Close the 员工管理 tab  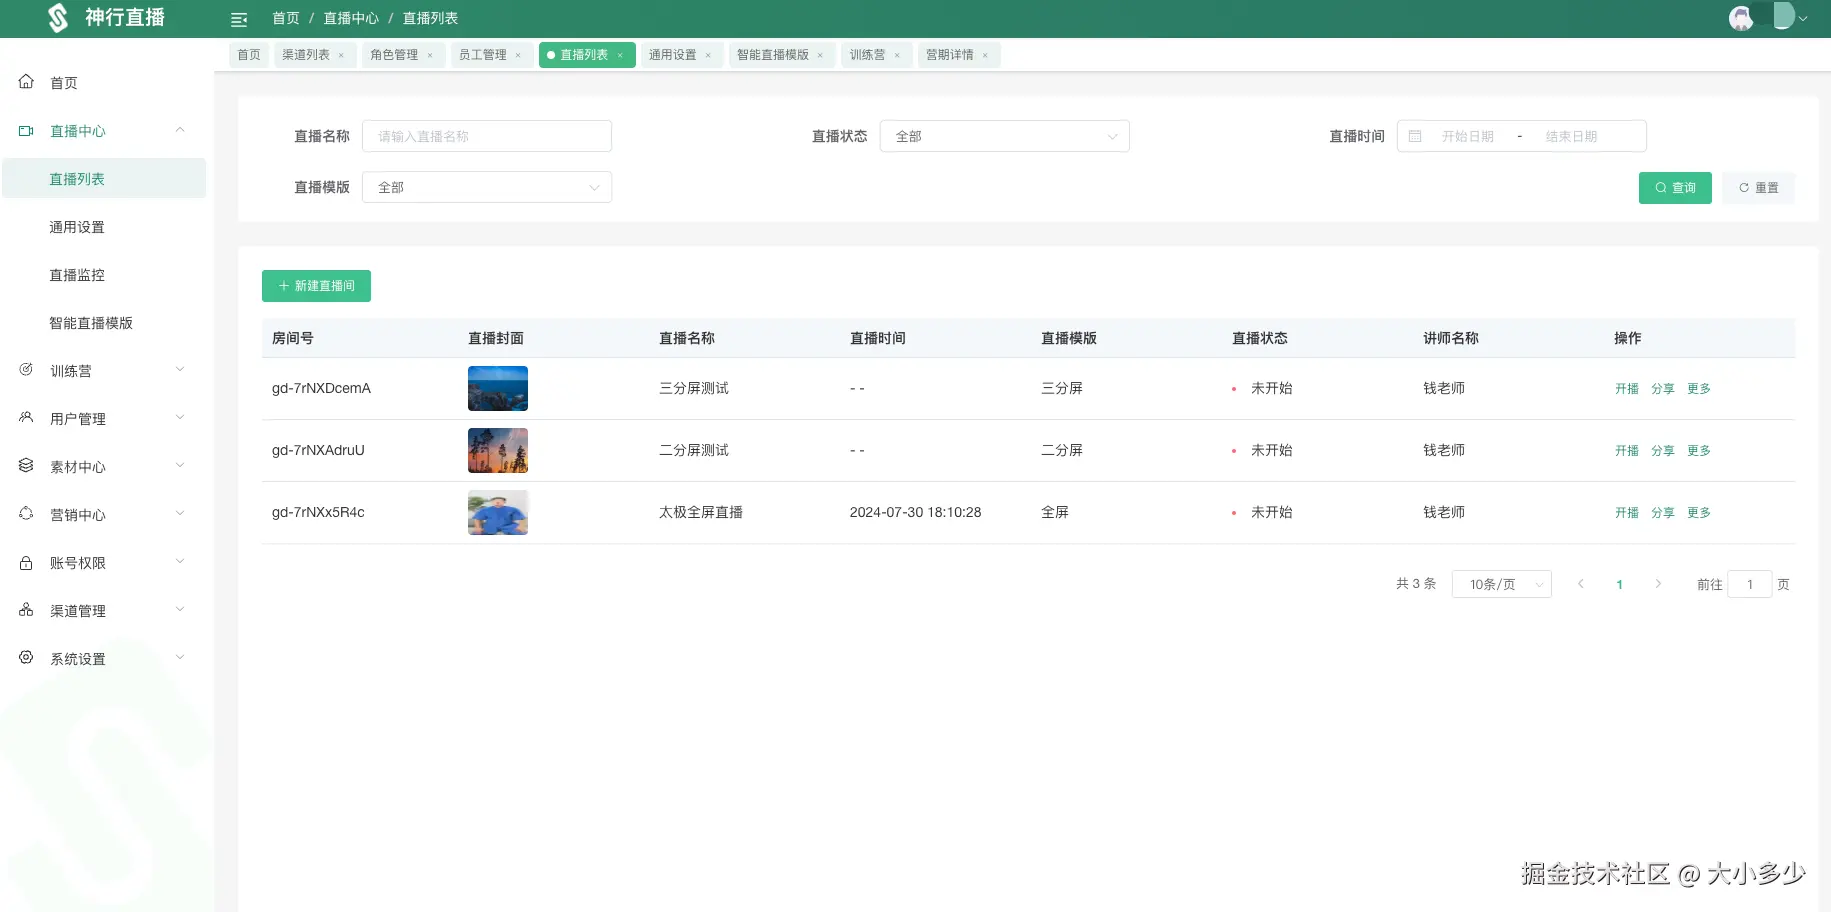coord(518,55)
